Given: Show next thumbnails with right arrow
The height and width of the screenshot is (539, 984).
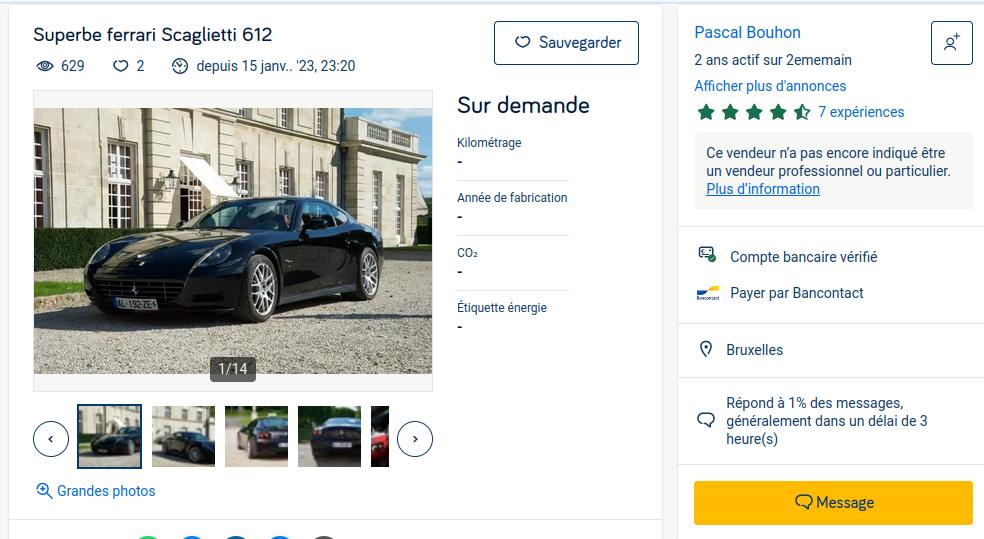Looking at the screenshot, I should pyautogui.click(x=415, y=438).
